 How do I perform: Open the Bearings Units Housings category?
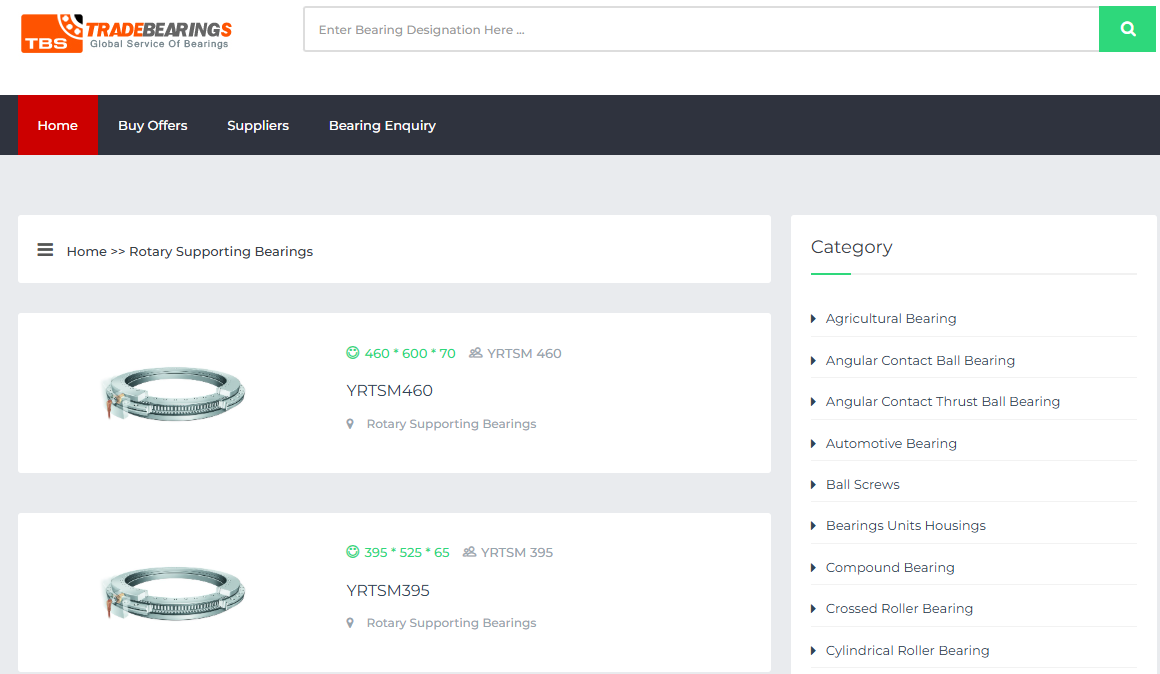click(x=906, y=526)
